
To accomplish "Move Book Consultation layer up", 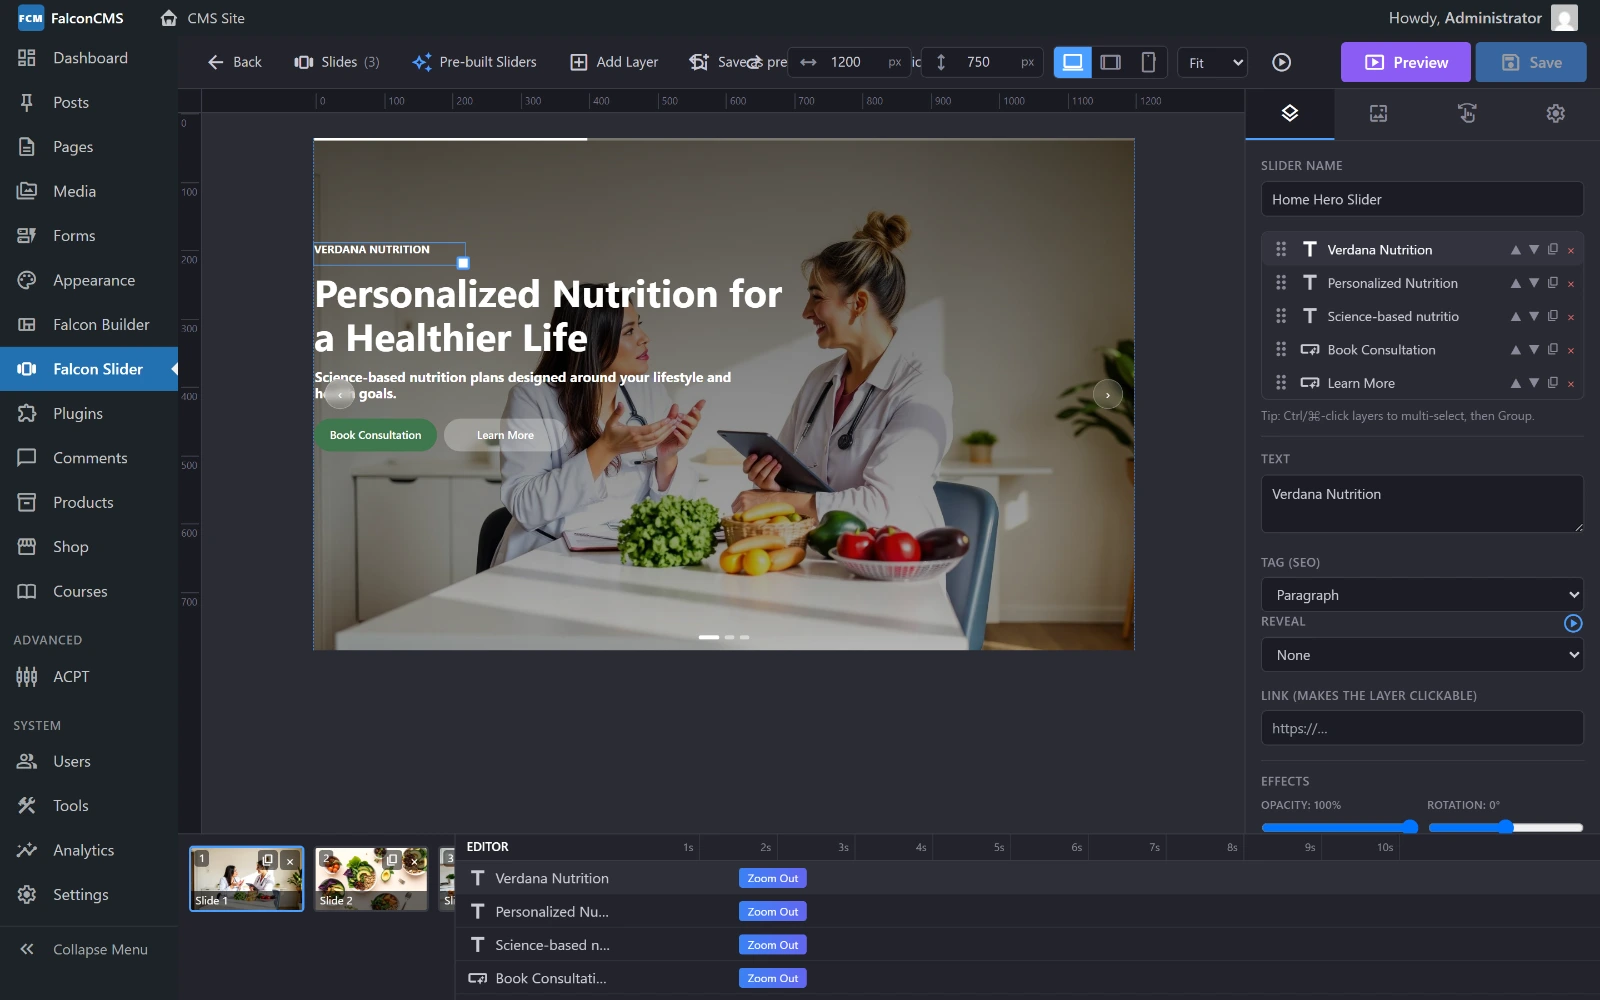I will (x=1516, y=350).
